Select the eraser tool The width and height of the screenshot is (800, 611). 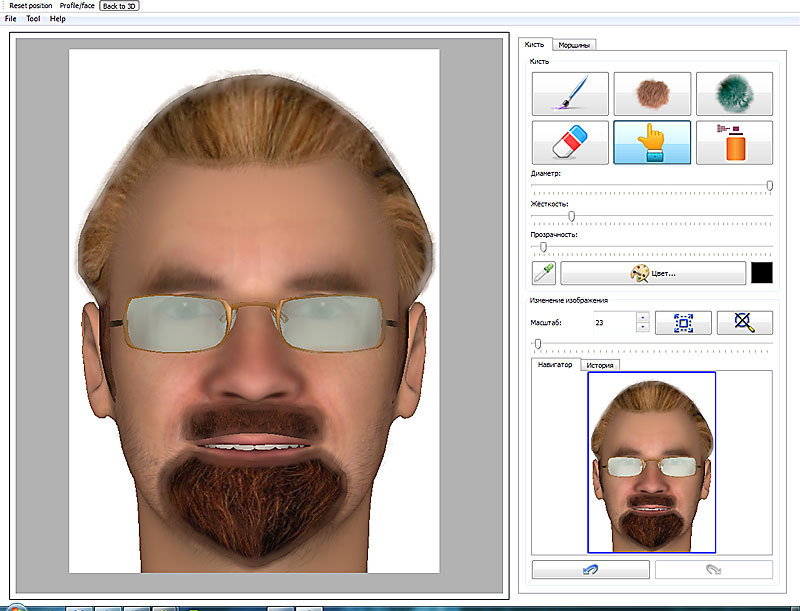[570, 142]
